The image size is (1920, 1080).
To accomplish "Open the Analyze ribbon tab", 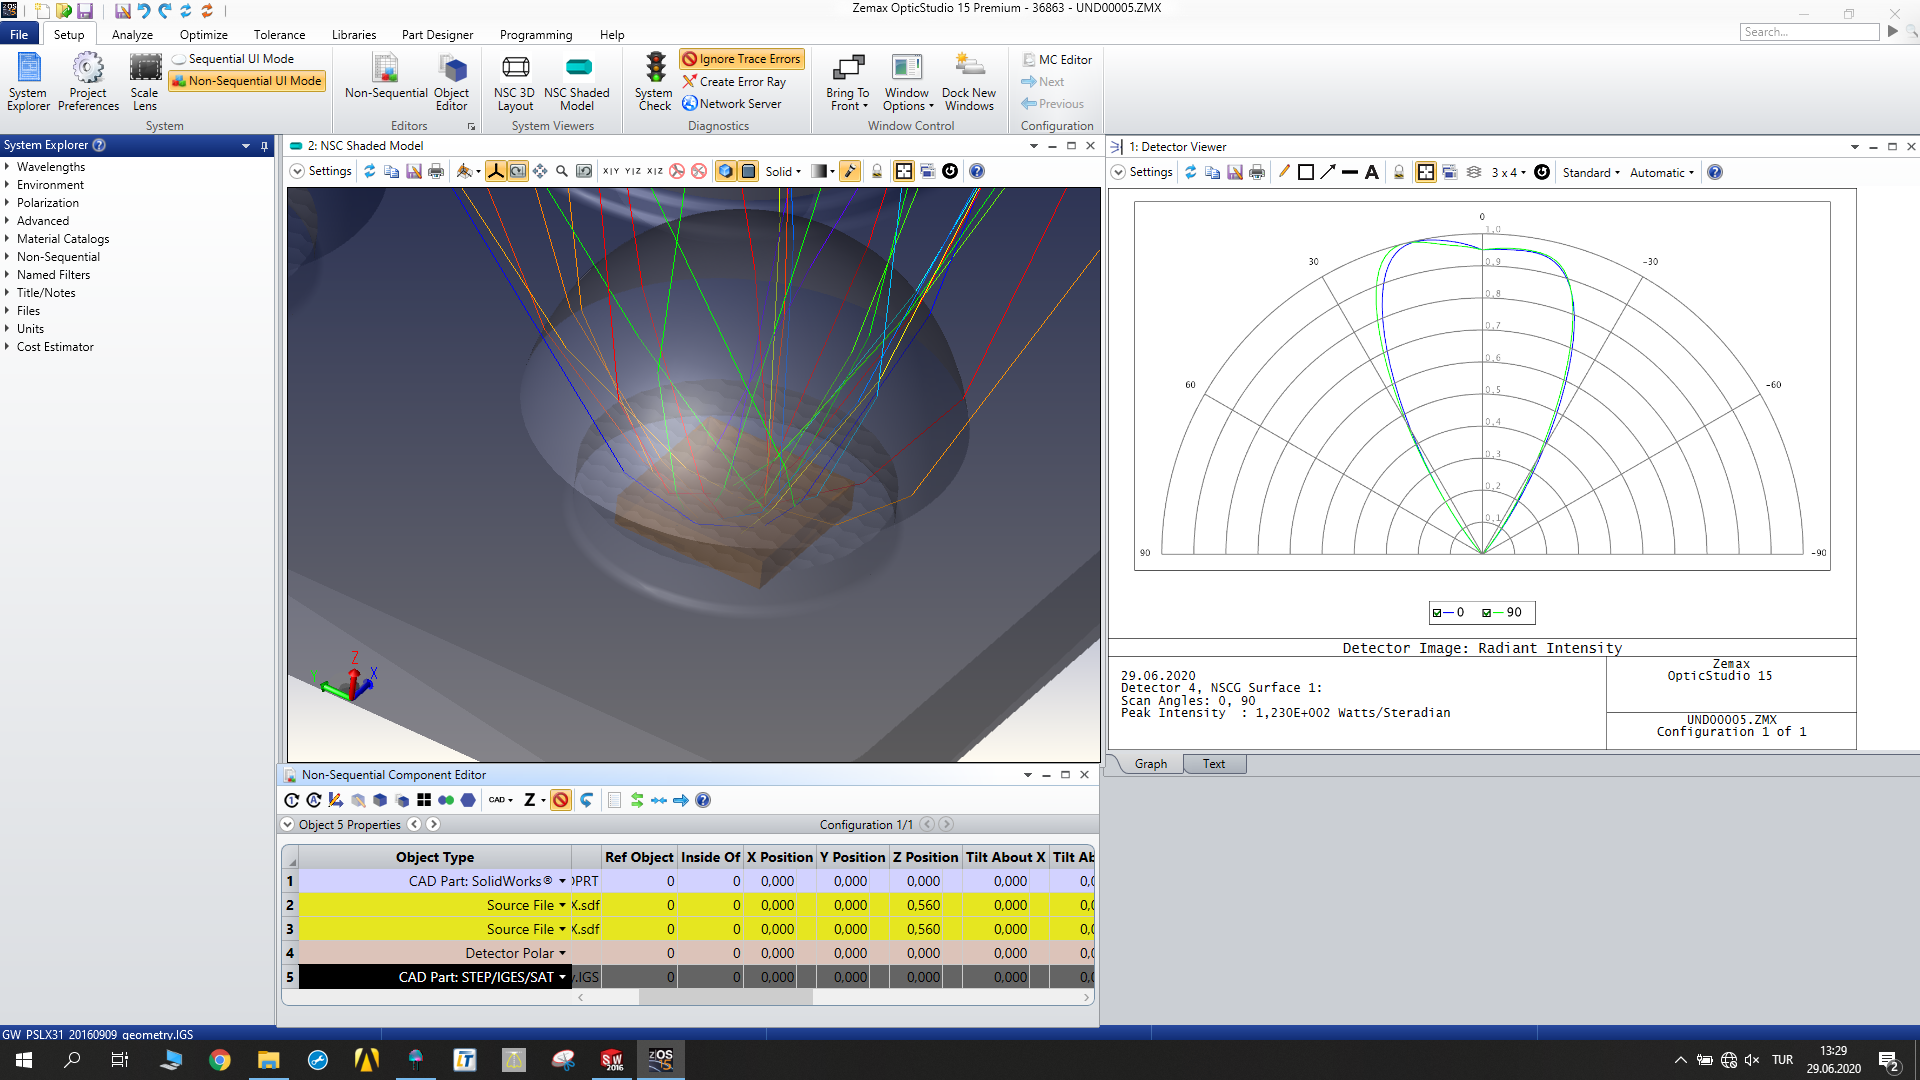I will [132, 34].
